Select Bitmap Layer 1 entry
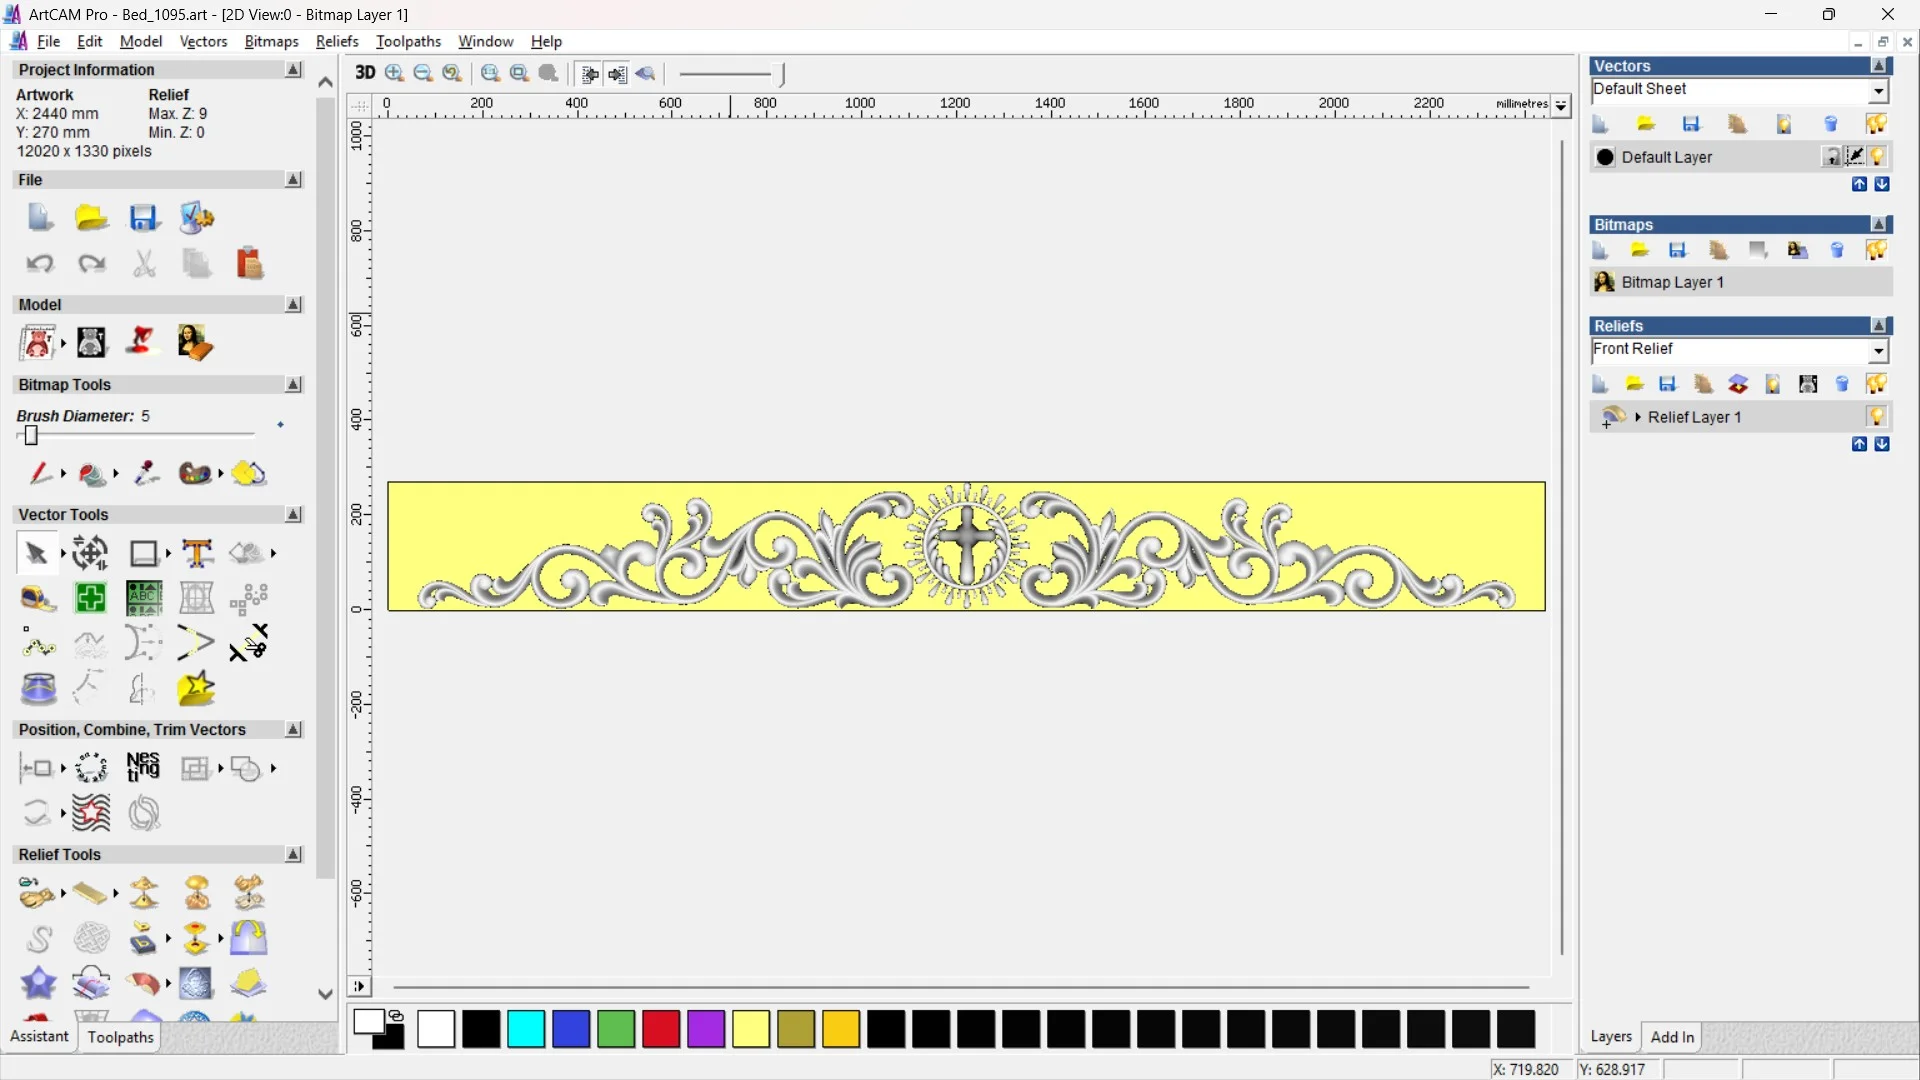 click(x=1672, y=282)
